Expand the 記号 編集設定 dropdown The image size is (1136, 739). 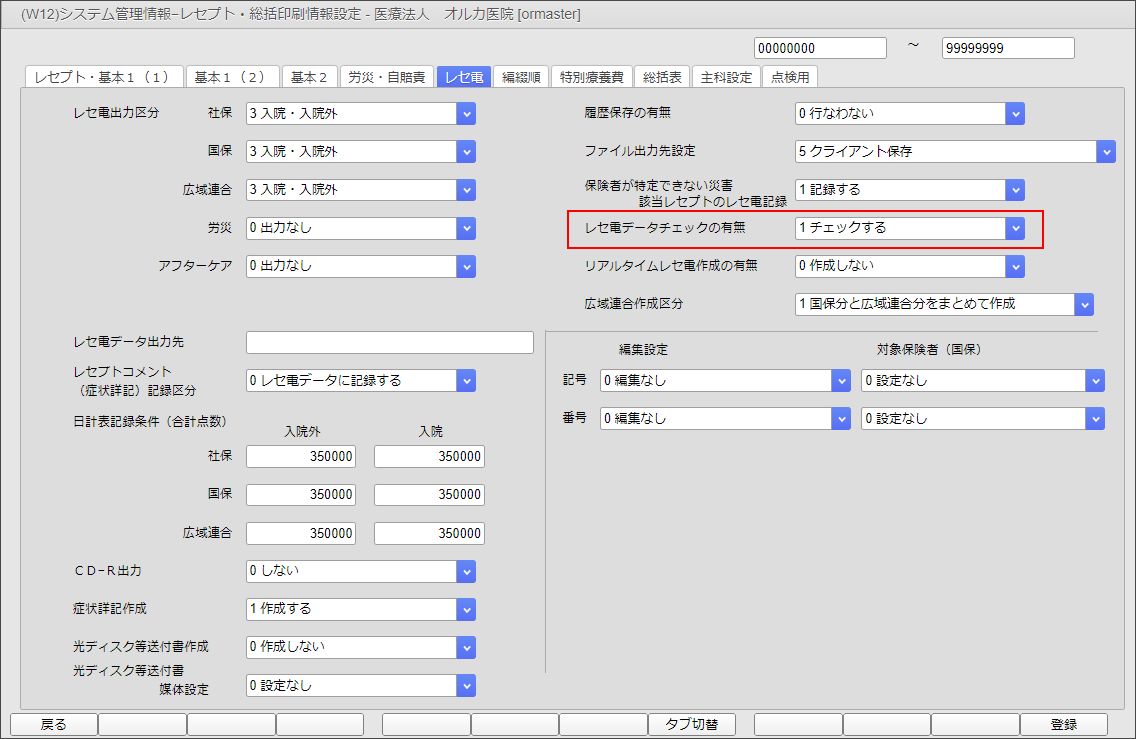coord(840,381)
